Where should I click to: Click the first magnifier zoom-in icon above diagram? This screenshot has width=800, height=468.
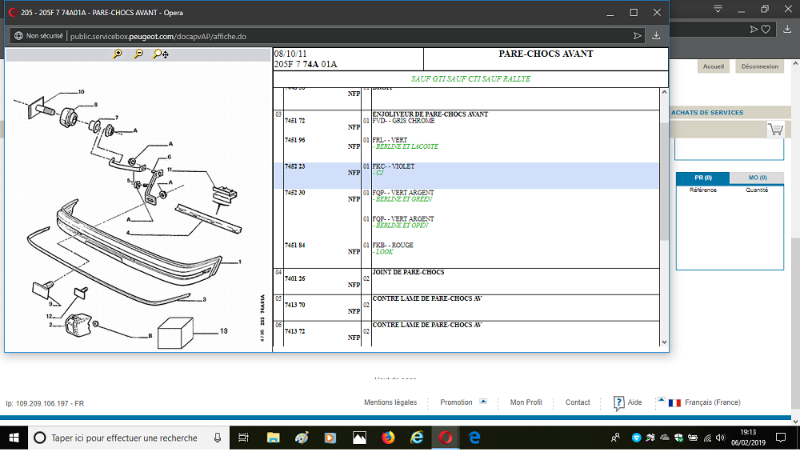tap(117, 54)
